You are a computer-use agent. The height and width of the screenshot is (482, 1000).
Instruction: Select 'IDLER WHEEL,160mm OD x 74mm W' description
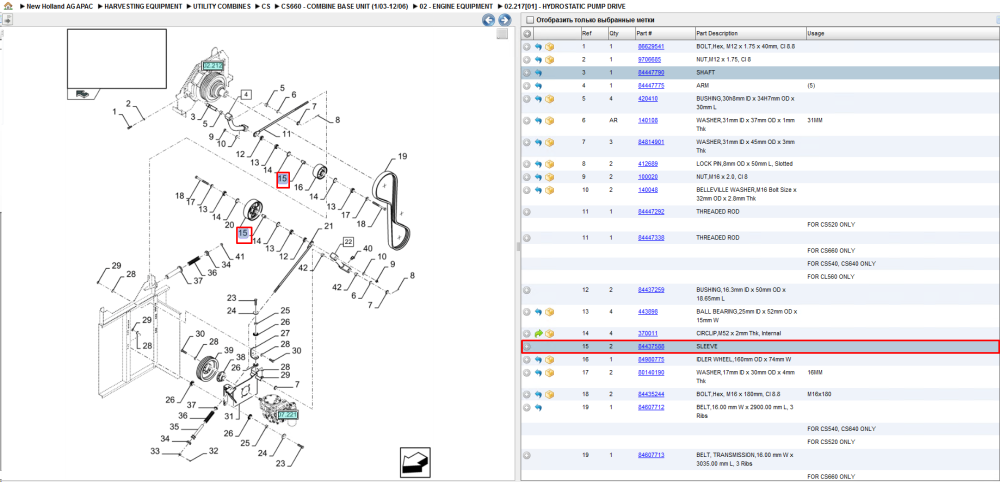click(x=744, y=360)
